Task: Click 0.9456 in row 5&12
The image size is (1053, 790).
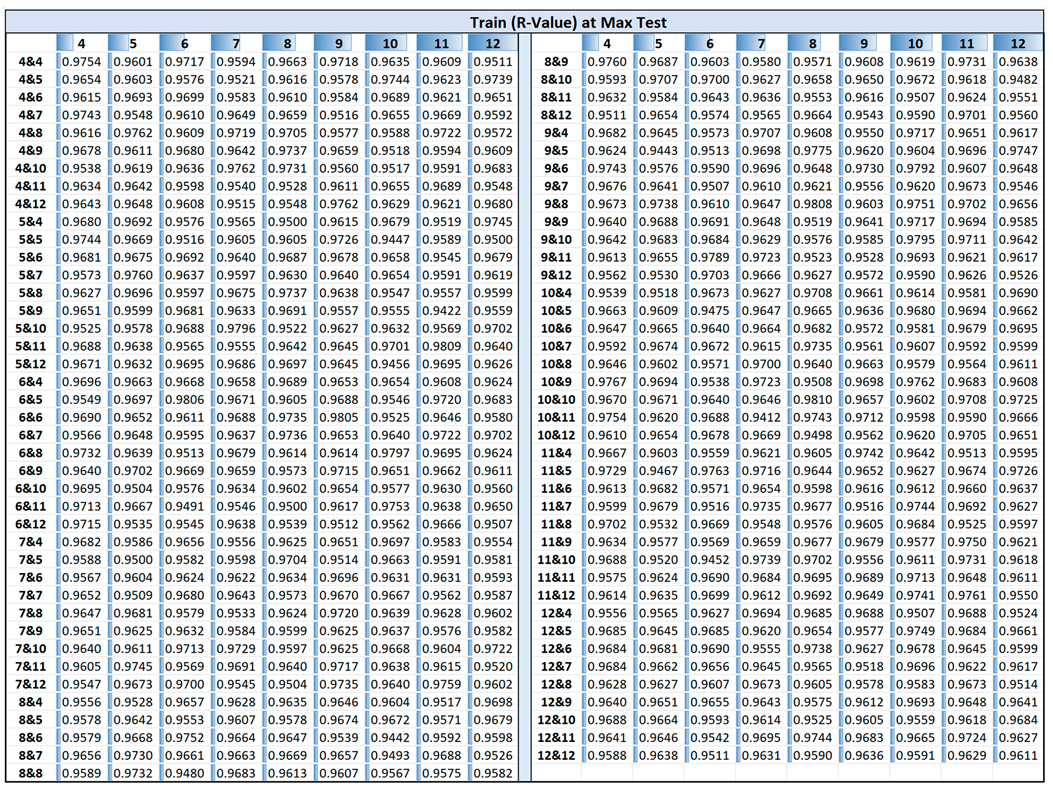Action: pyautogui.click(x=390, y=364)
